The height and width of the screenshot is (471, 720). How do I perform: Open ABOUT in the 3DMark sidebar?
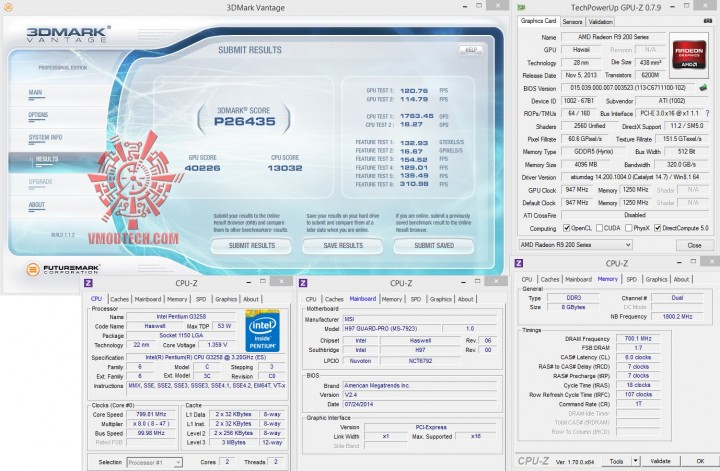[x=37, y=205]
